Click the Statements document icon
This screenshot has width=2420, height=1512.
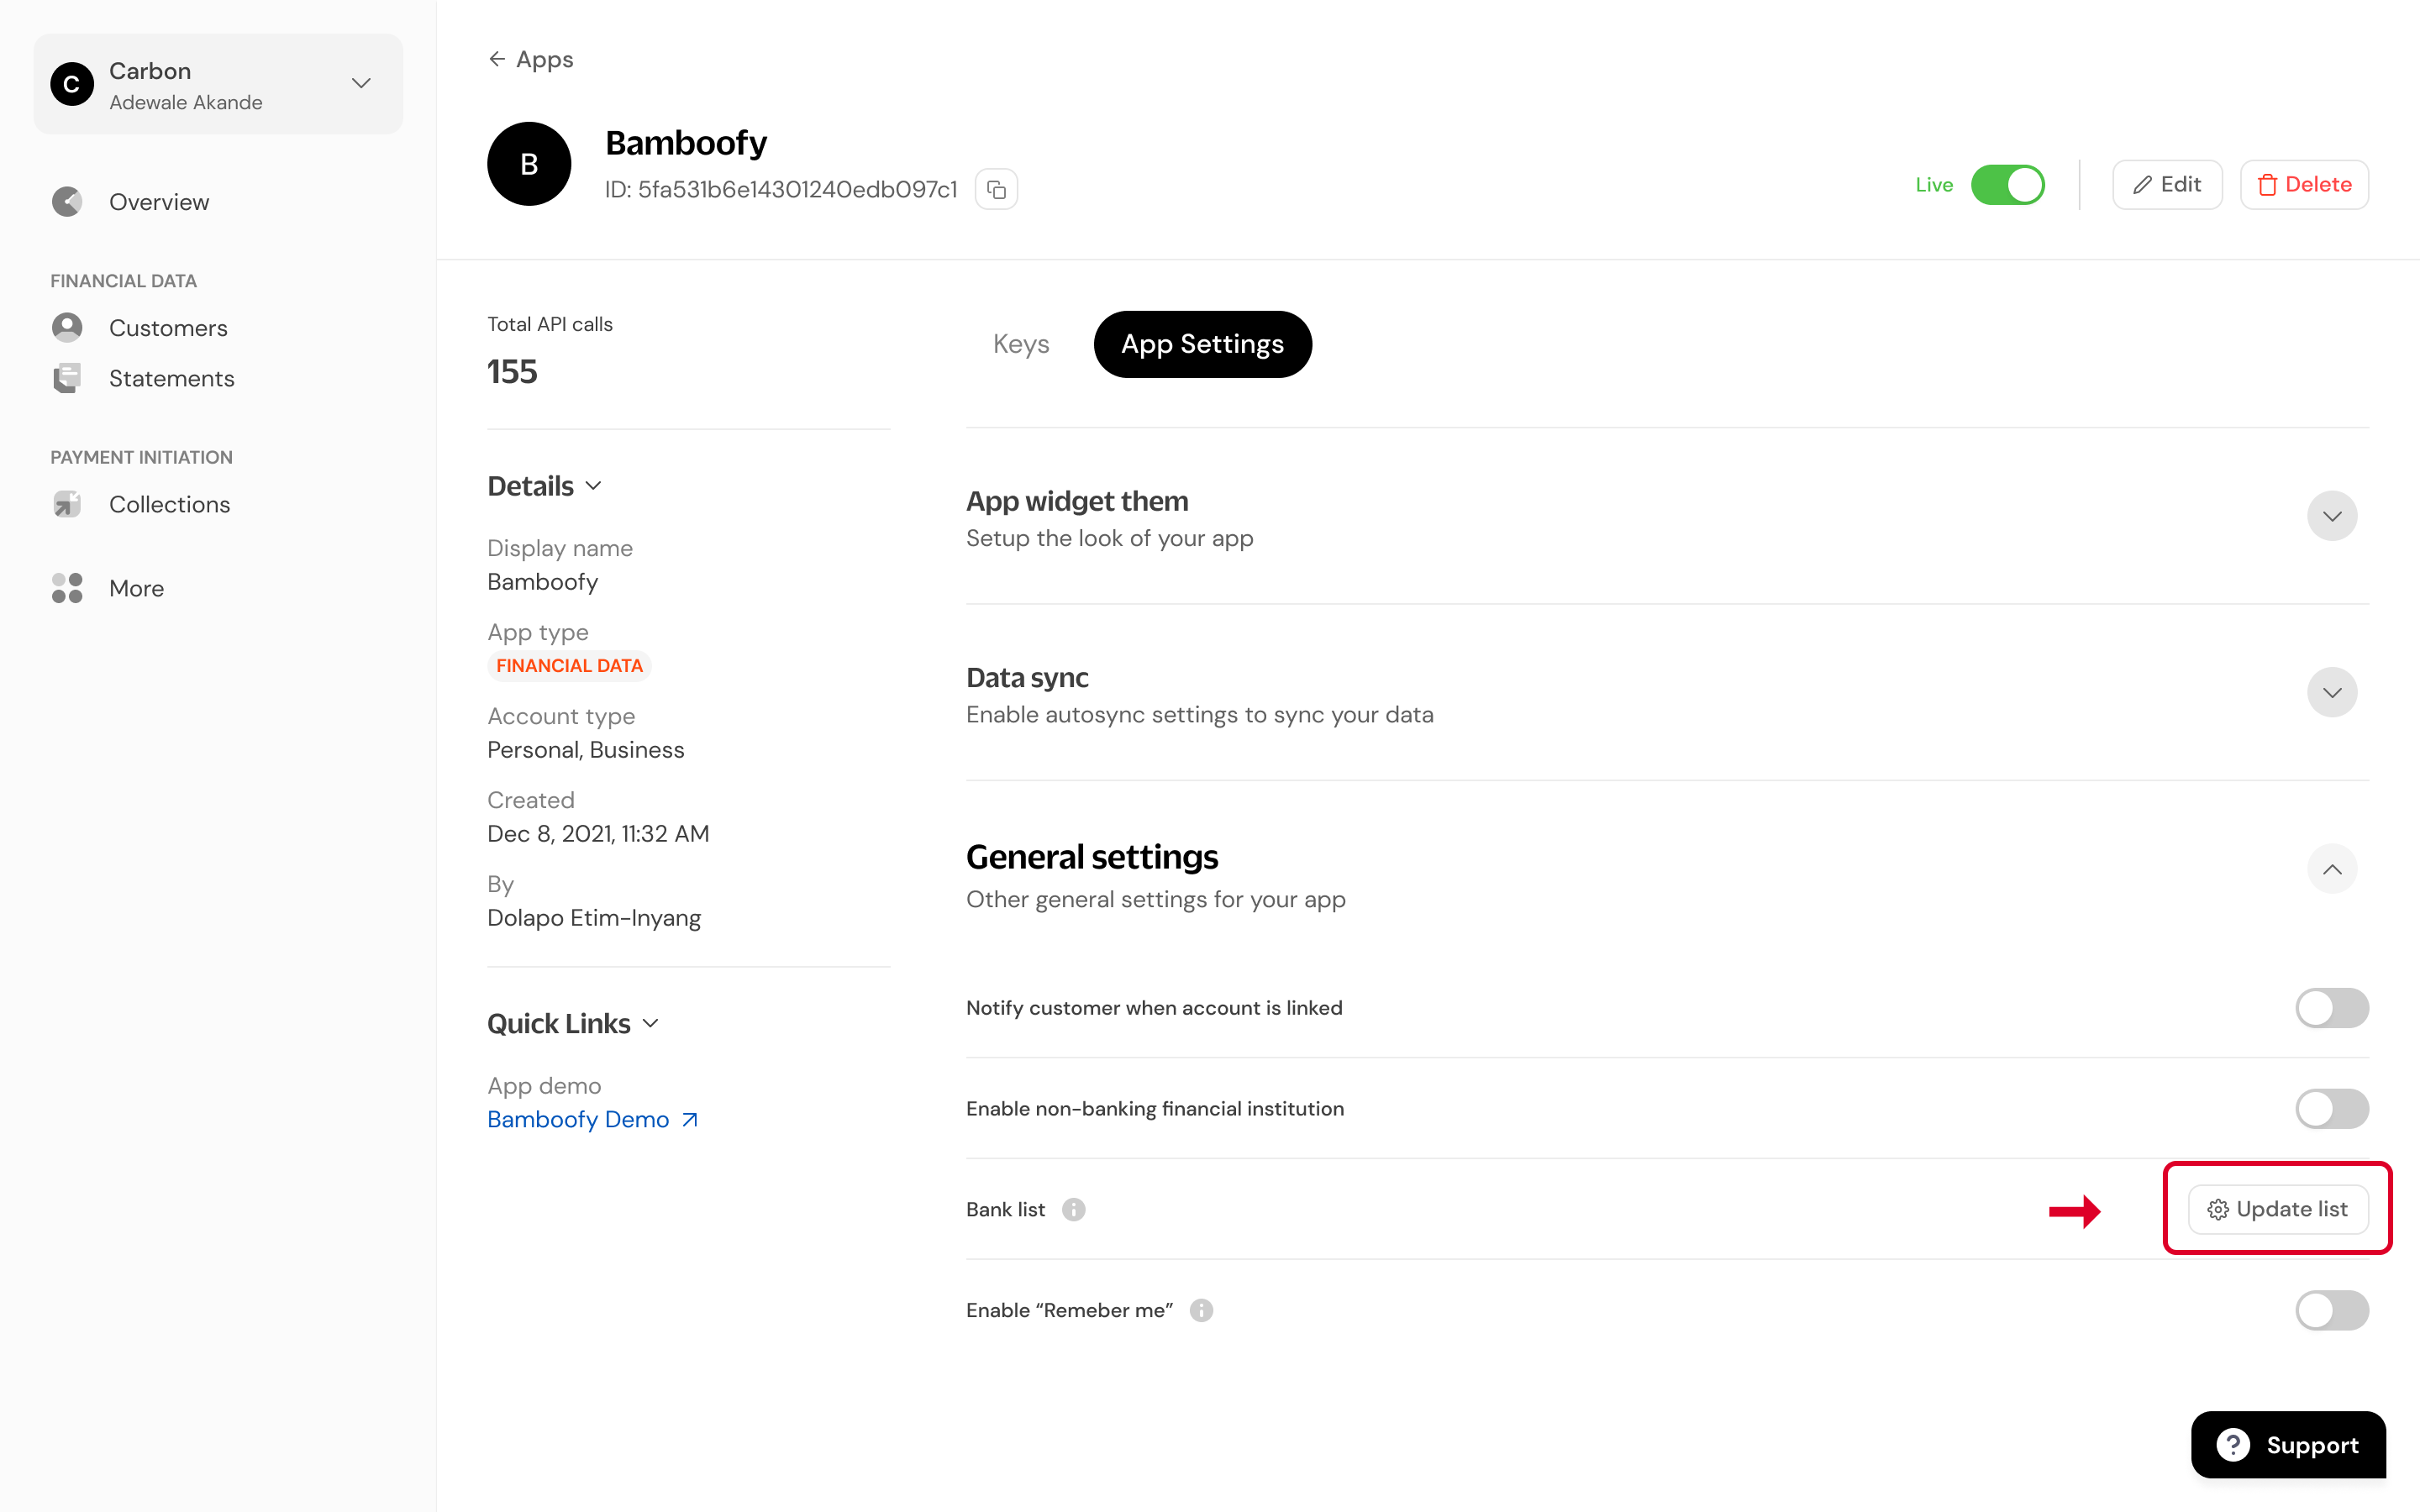(67, 378)
